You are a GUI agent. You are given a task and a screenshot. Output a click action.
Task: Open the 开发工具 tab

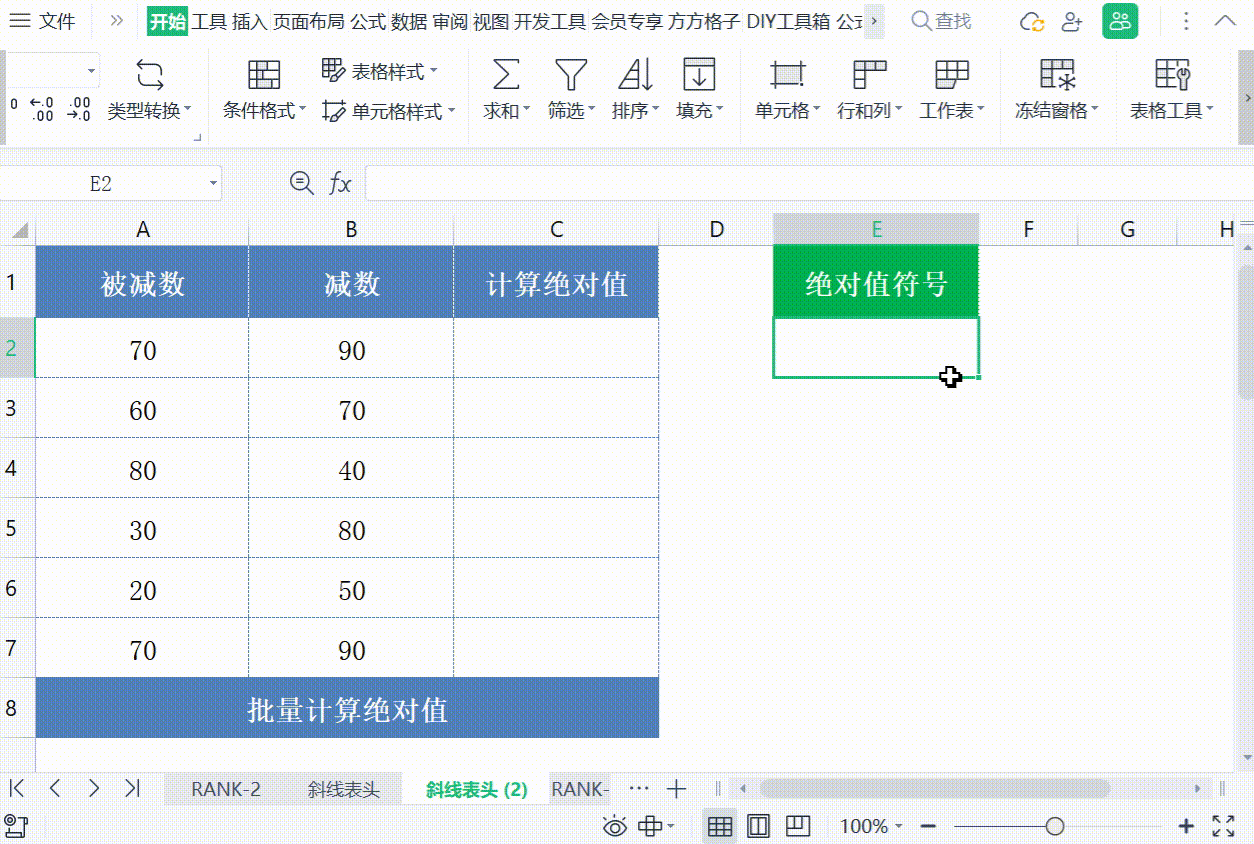[x=550, y=21]
